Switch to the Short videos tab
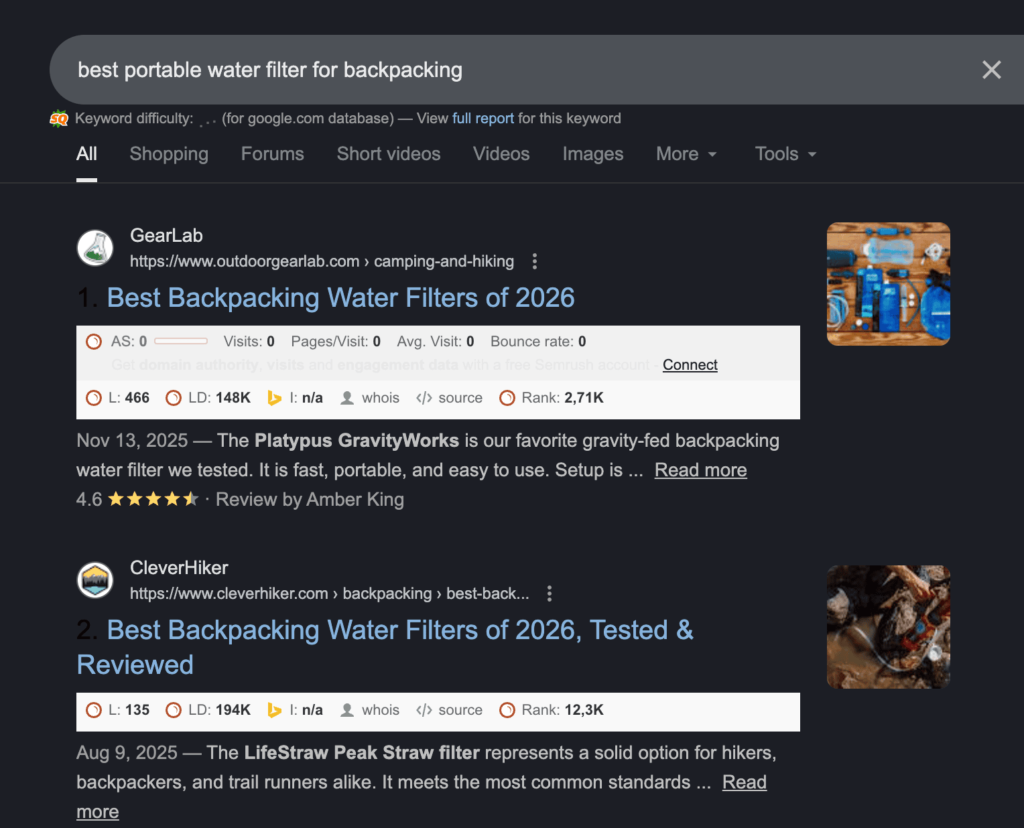1024x828 pixels. coord(388,154)
